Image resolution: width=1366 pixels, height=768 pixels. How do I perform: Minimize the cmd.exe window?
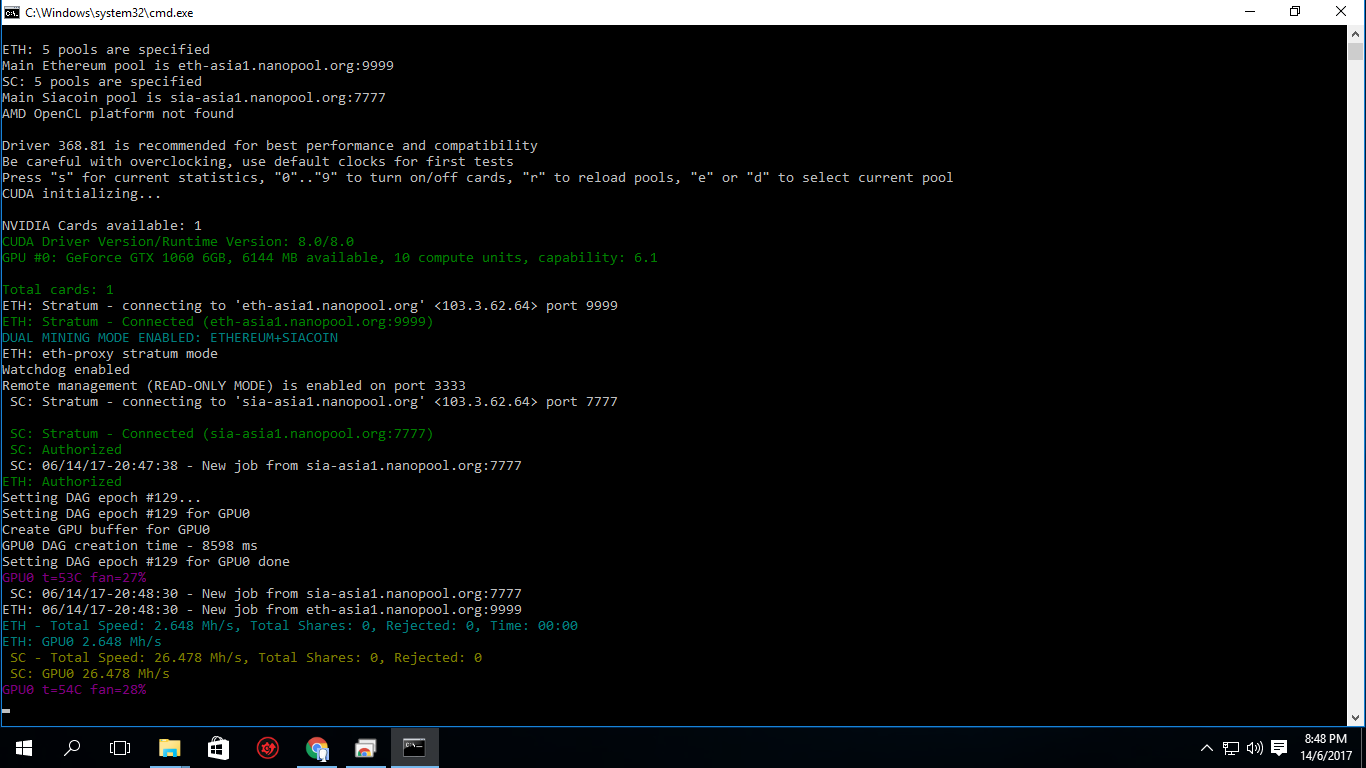coord(1250,12)
